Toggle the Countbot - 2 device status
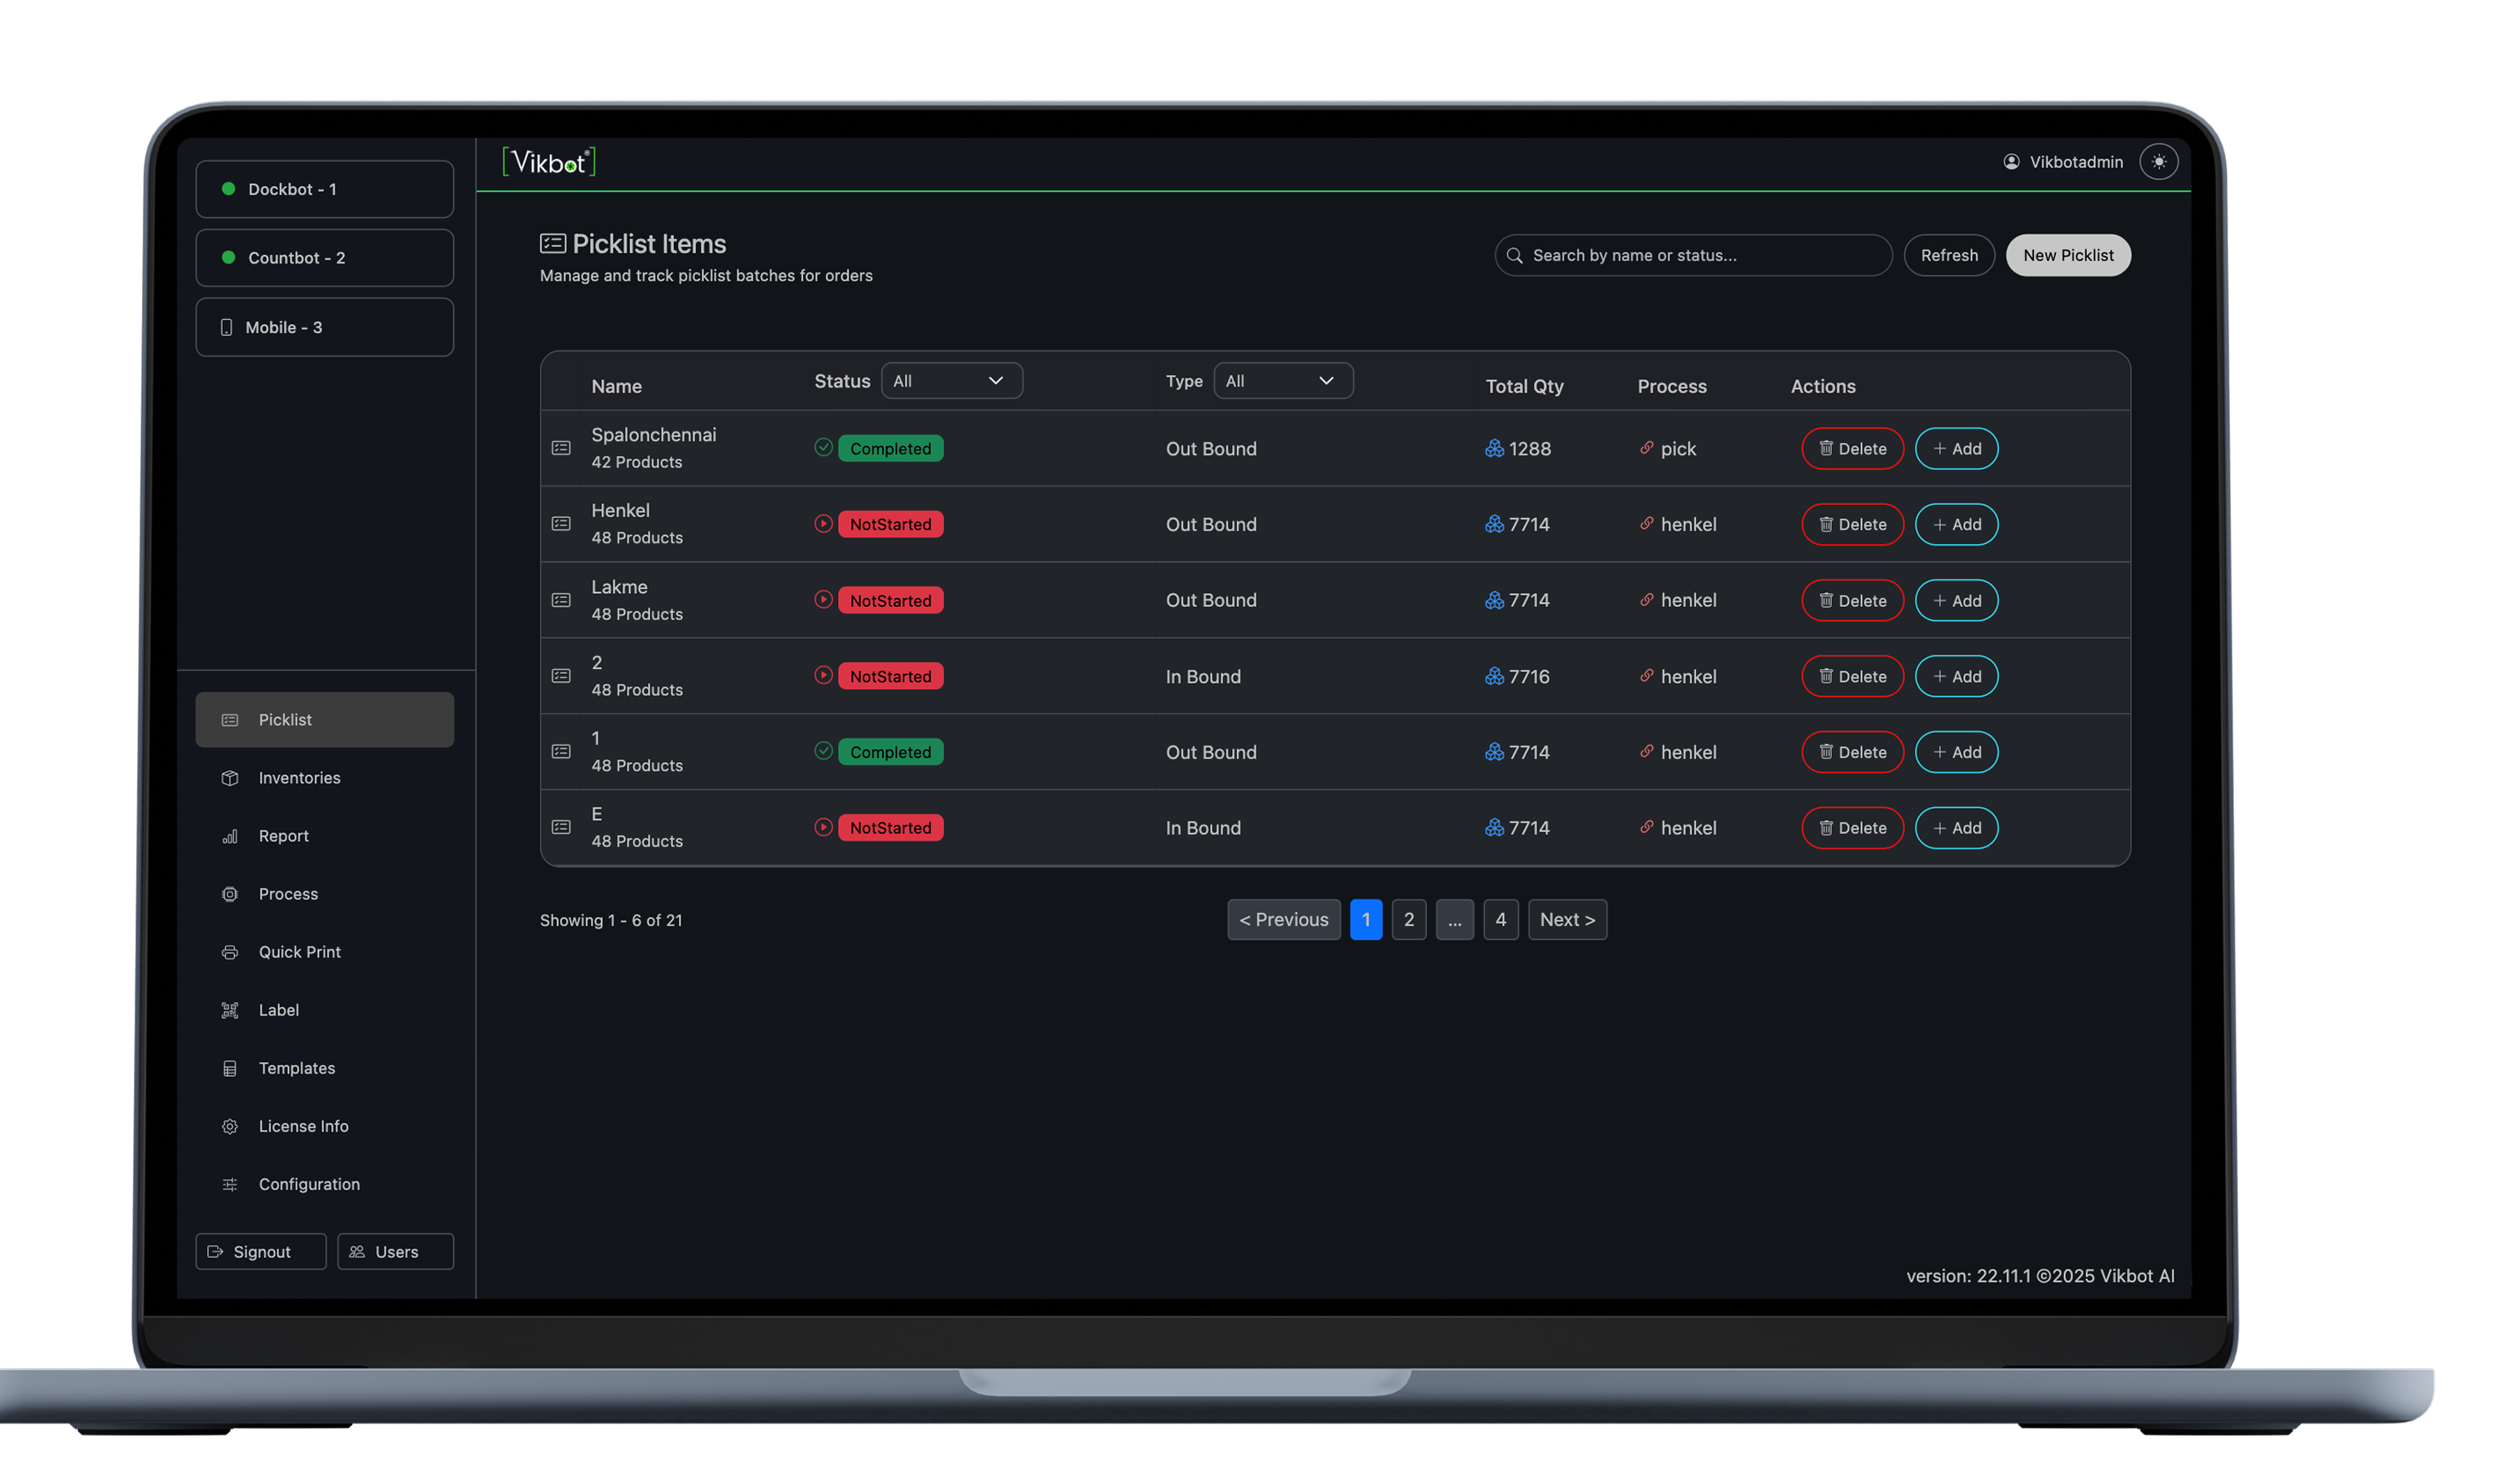The image size is (2513, 1484). click(x=228, y=257)
